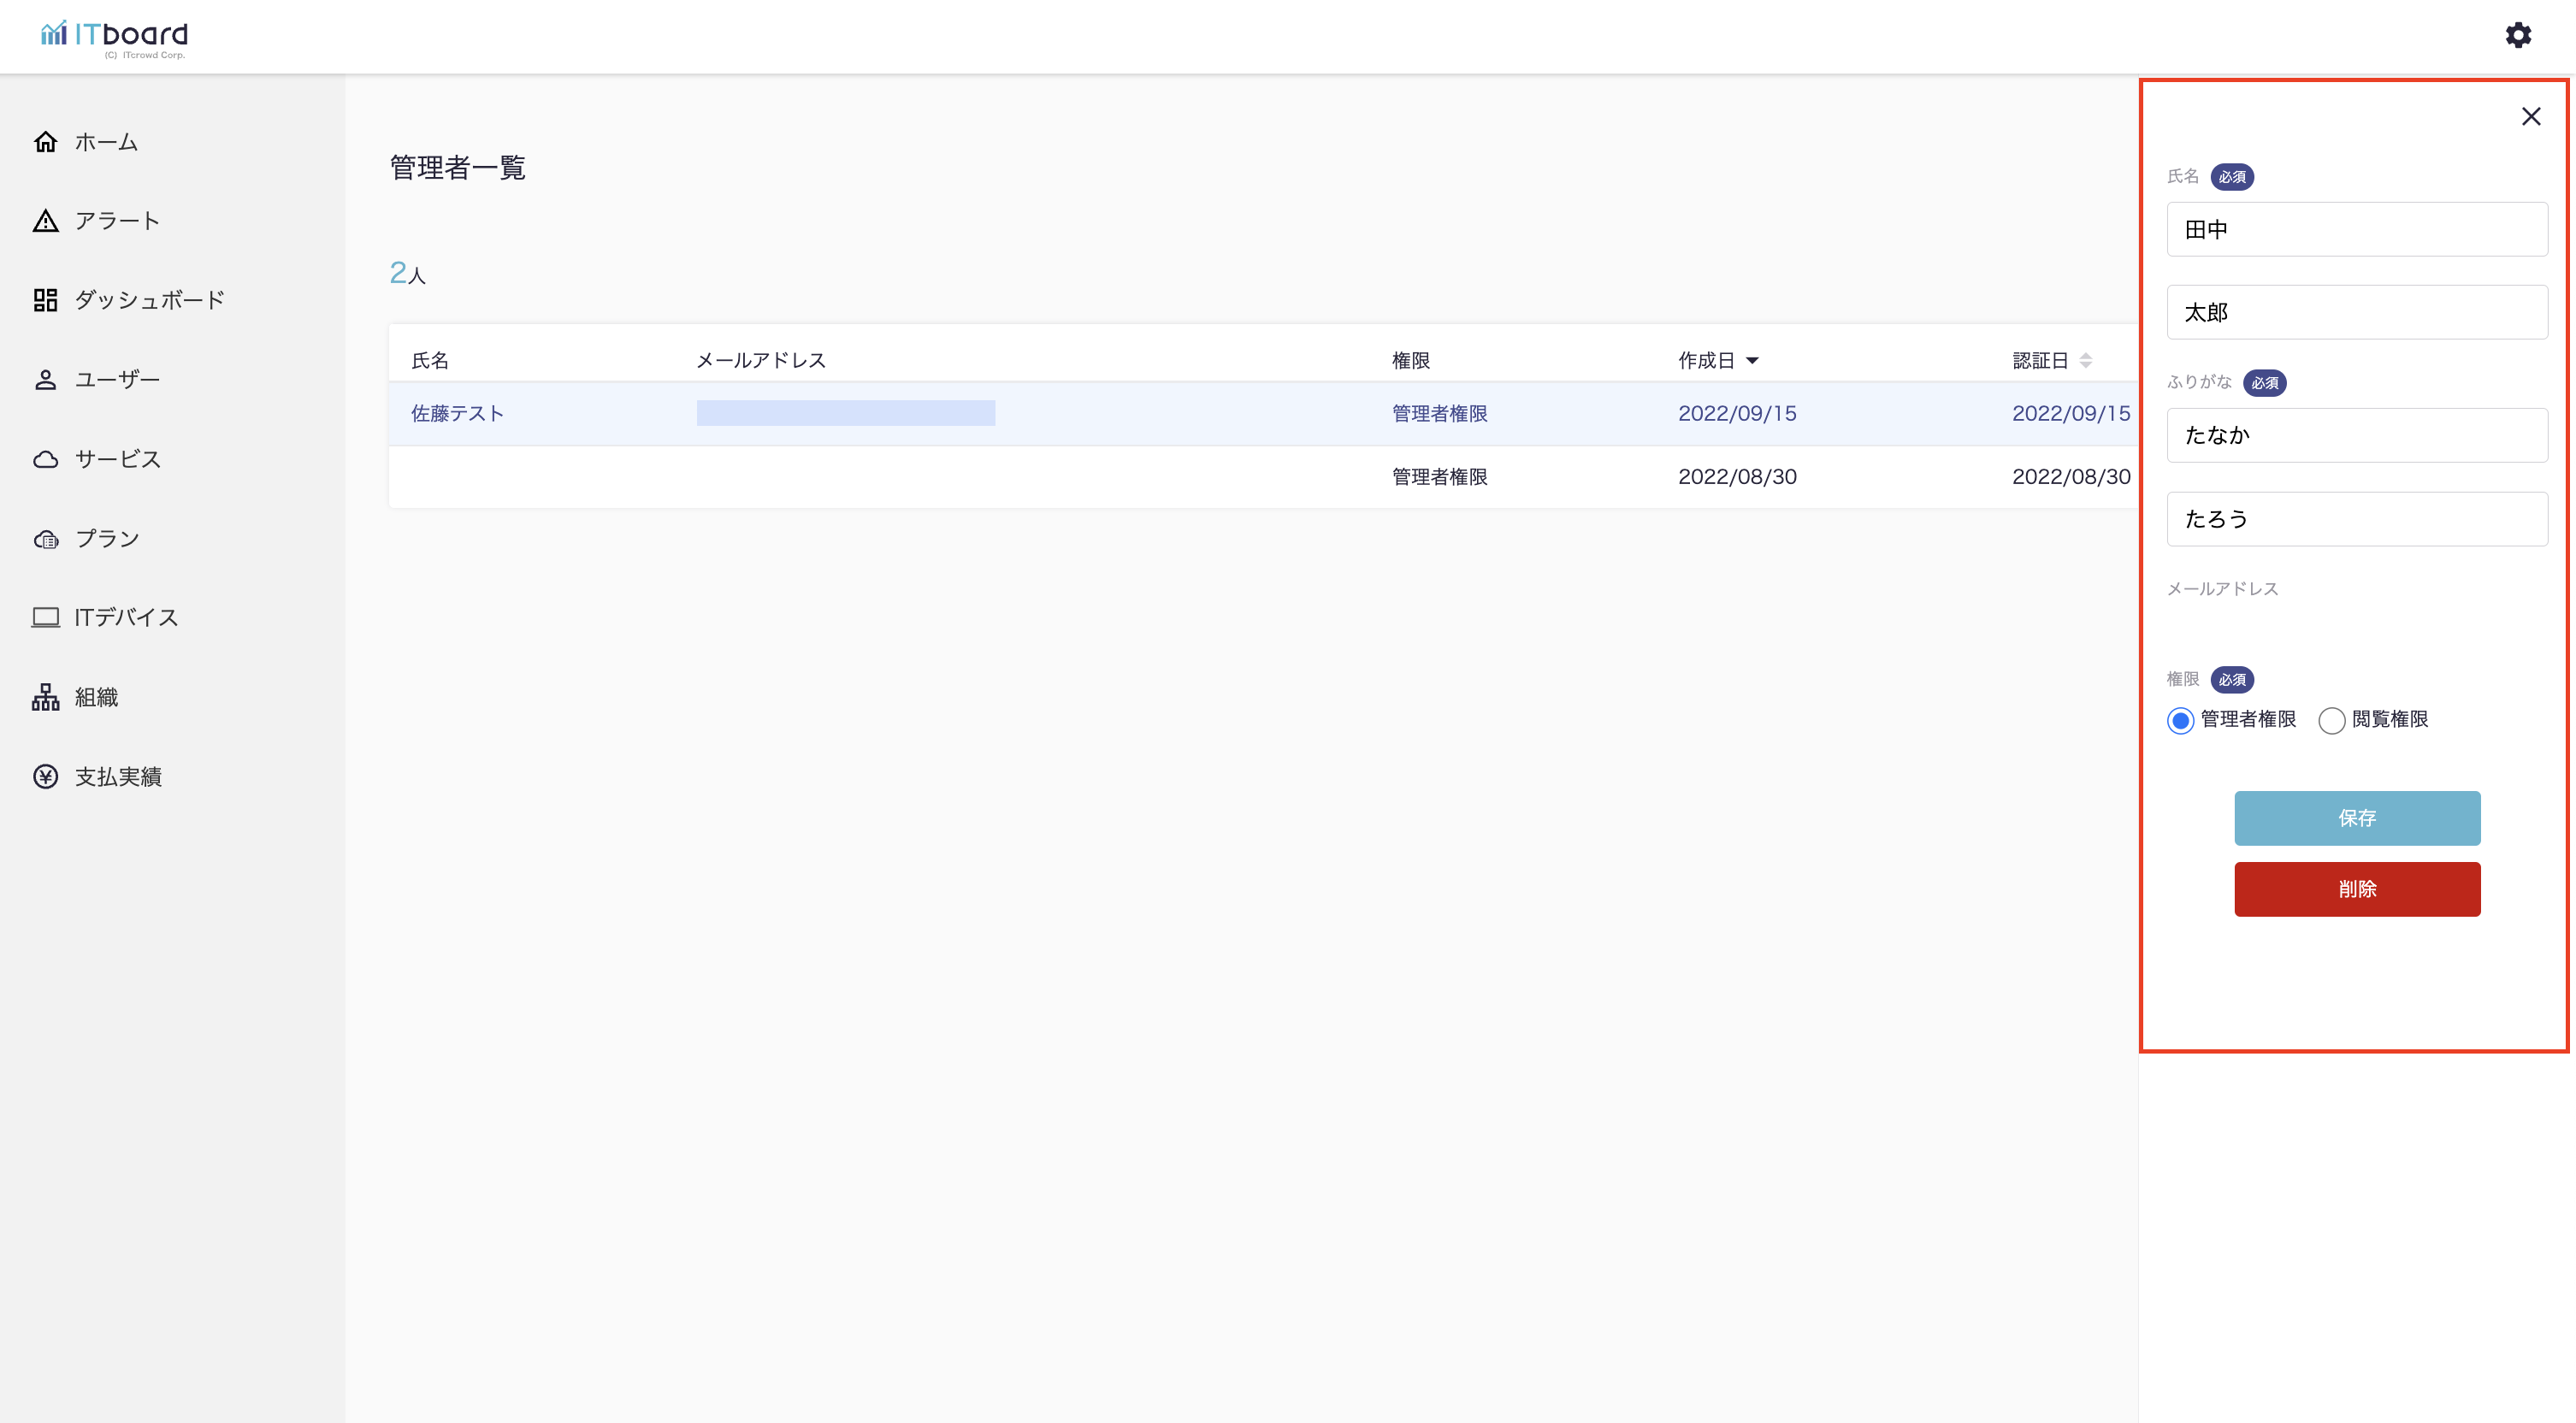The width and height of the screenshot is (2576, 1423).
Task: Select the User person icon
Action: point(45,380)
